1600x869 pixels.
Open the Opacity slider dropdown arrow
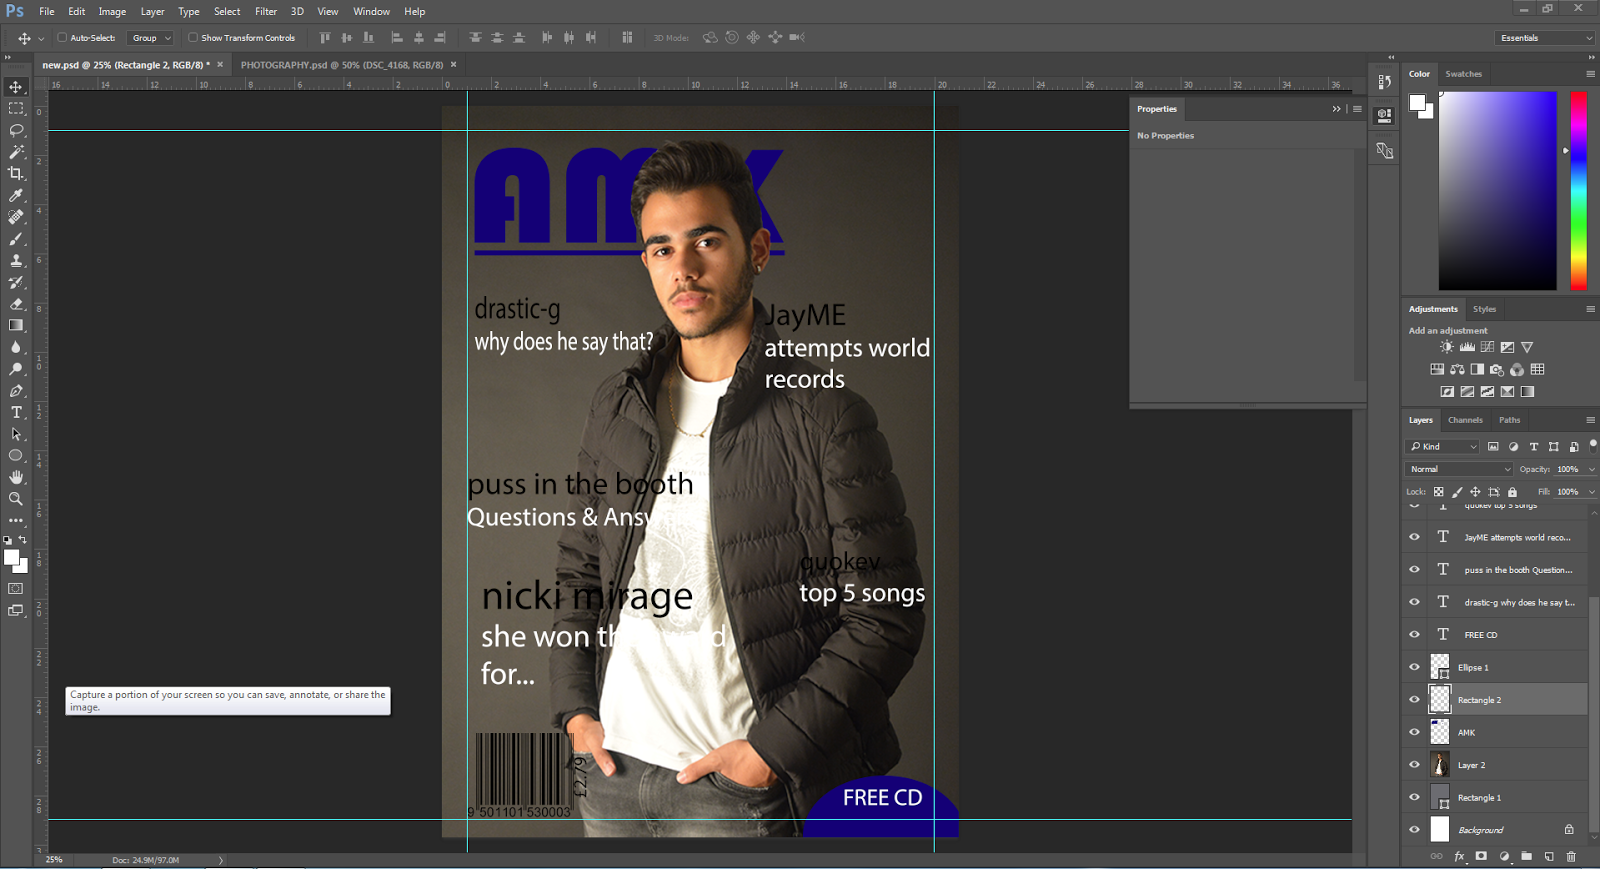1591,469
